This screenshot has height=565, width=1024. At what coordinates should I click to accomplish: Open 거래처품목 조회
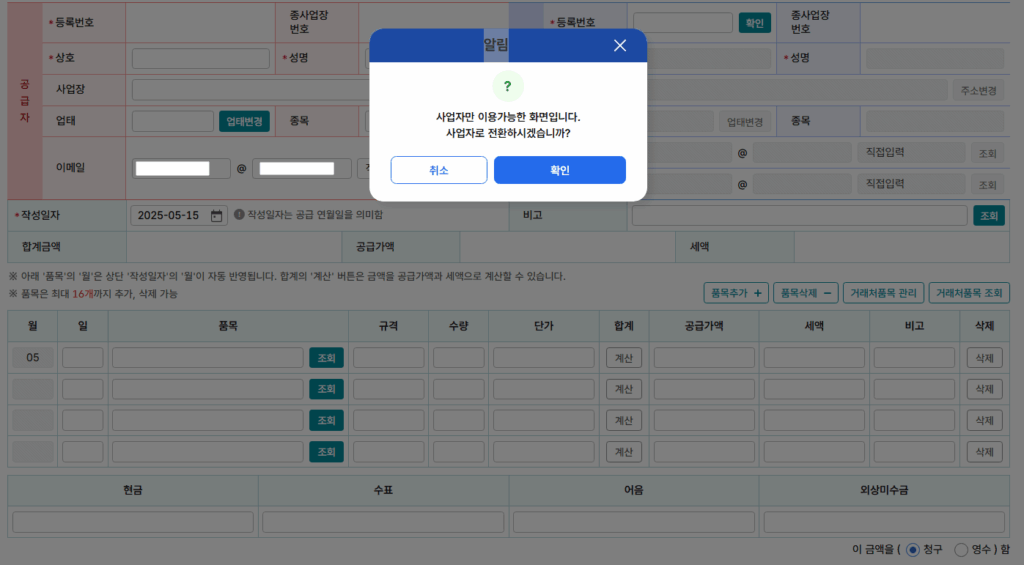point(969,293)
